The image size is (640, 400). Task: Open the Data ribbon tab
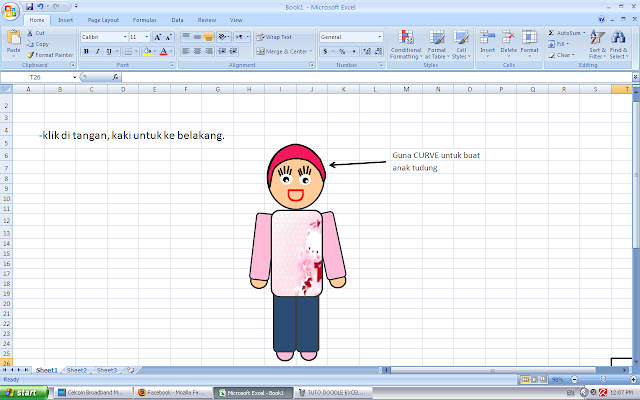click(177, 20)
